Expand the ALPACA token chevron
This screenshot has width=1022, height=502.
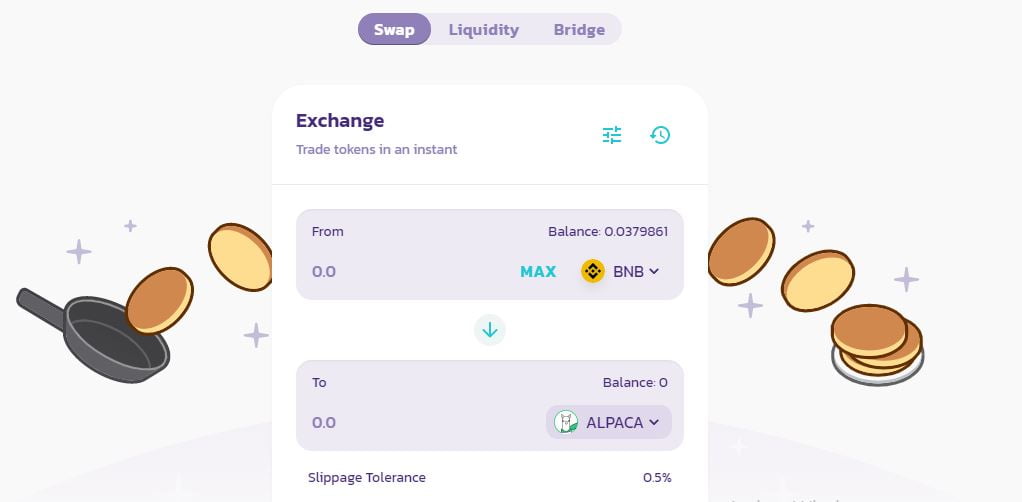click(x=654, y=422)
